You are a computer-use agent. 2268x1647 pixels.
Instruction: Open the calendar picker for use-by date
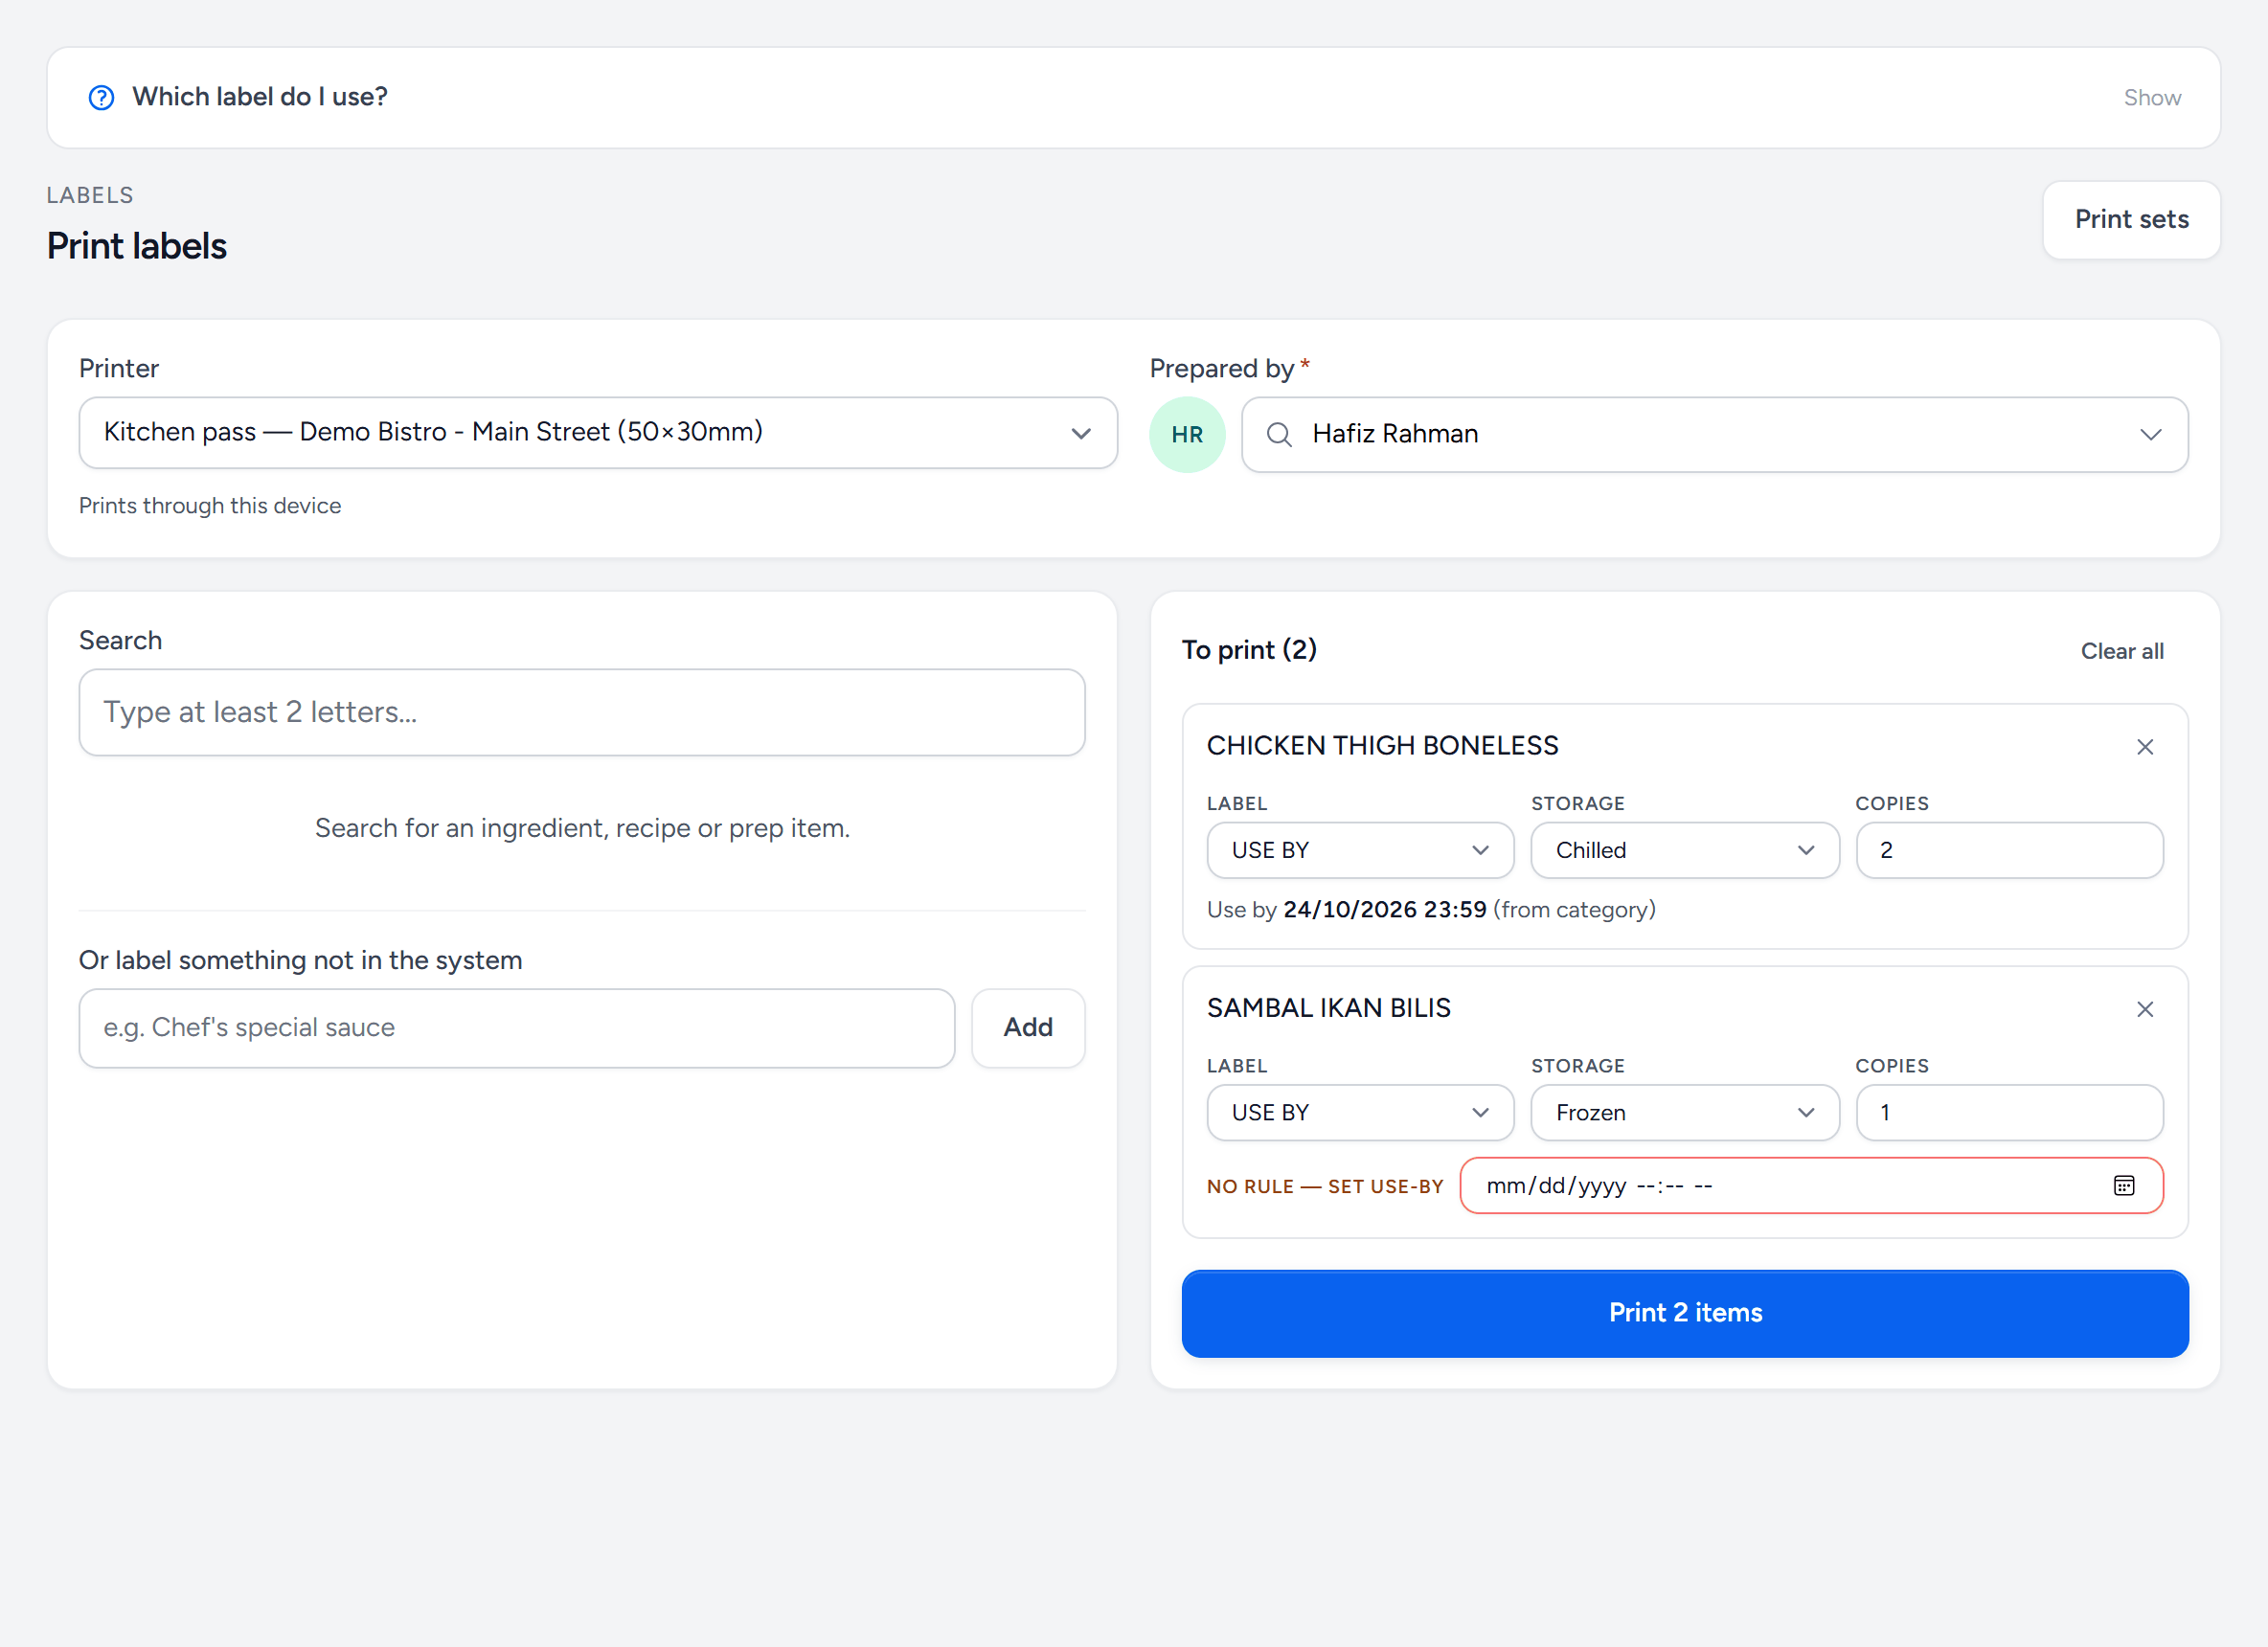2124,1185
